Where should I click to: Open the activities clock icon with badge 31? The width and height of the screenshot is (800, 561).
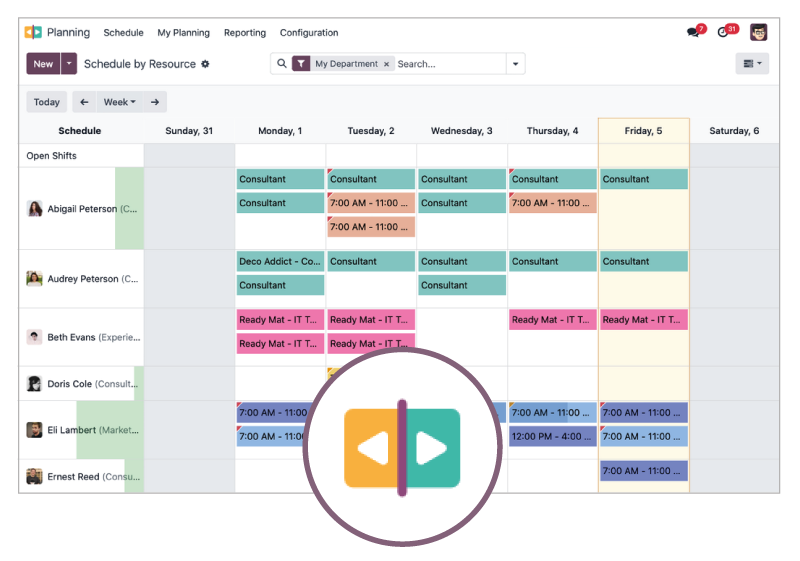(x=724, y=32)
